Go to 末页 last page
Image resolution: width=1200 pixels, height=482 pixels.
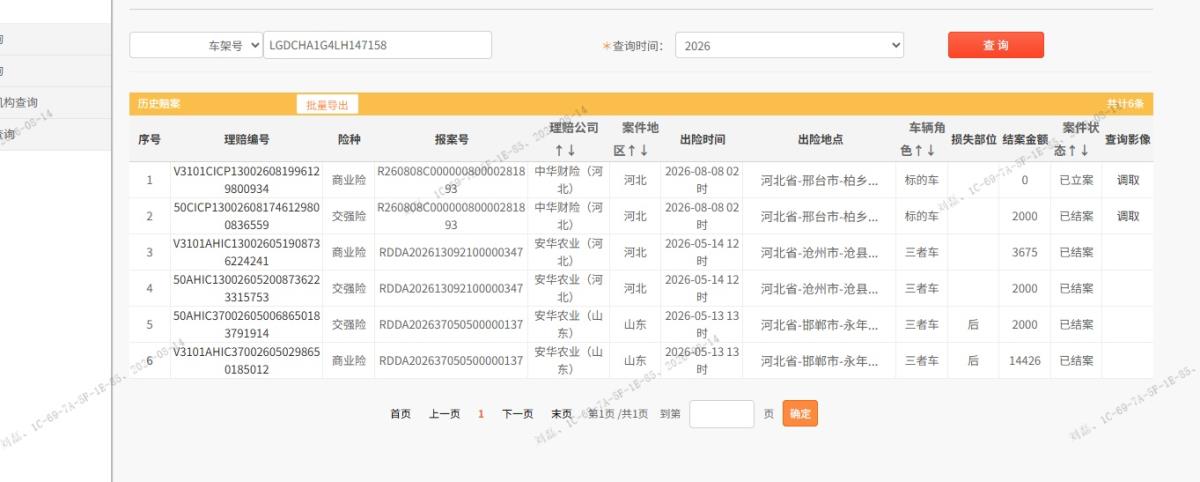coord(561,414)
